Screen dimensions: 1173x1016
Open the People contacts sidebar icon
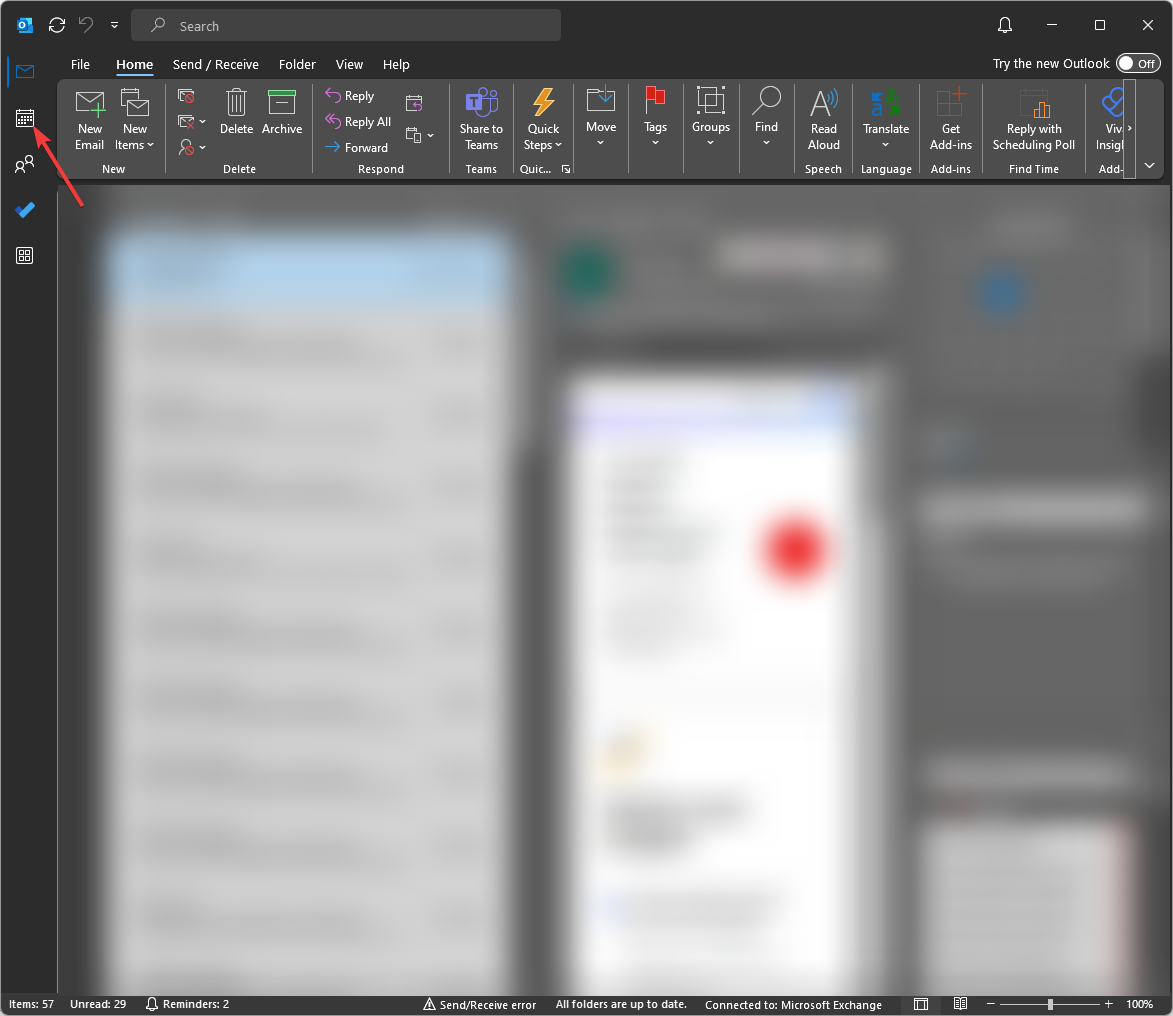point(25,164)
